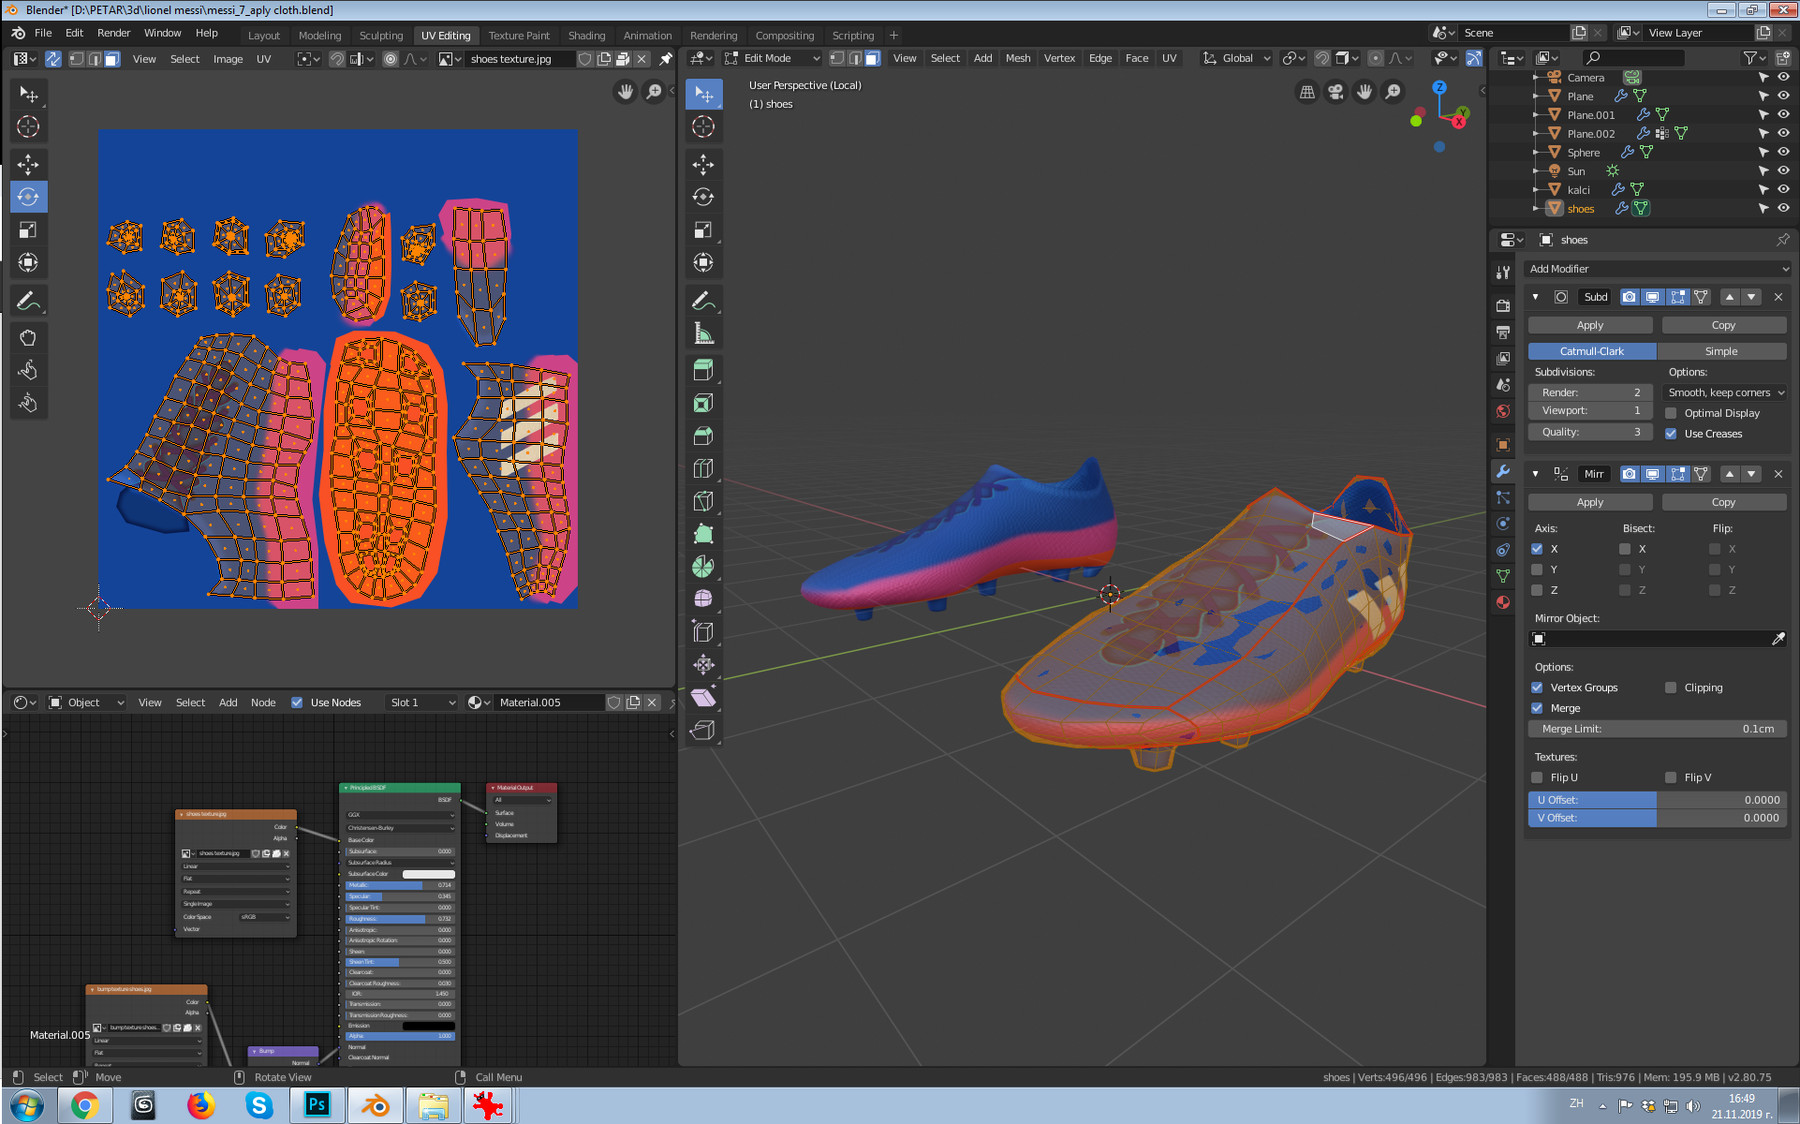
Task: Open the Edit Mode selector dropdown
Action: point(772,58)
